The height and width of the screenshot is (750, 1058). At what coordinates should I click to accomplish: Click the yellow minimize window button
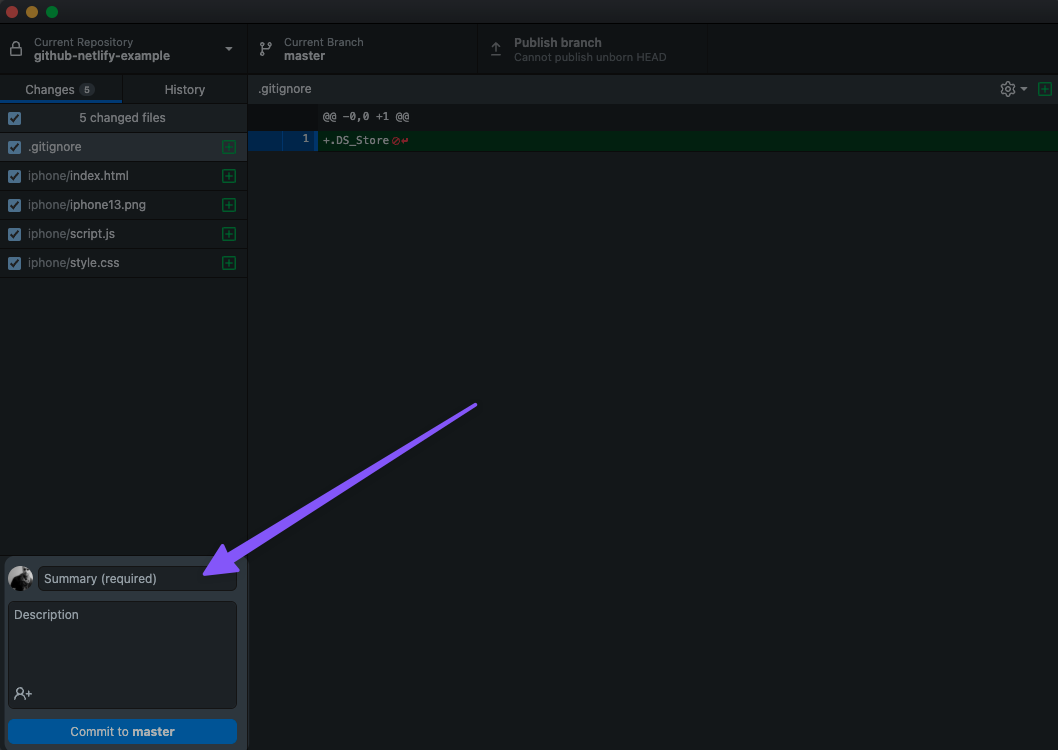coord(32,12)
